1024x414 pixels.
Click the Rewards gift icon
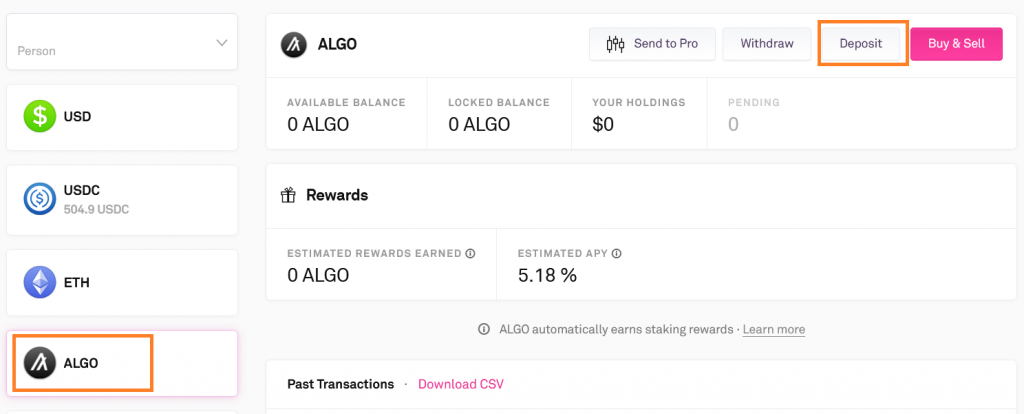pos(288,195)
